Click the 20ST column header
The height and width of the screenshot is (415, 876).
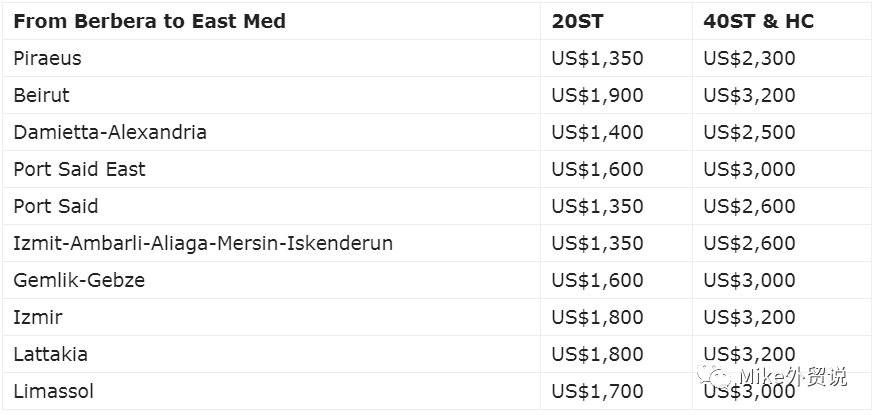(x=577, y=21)
